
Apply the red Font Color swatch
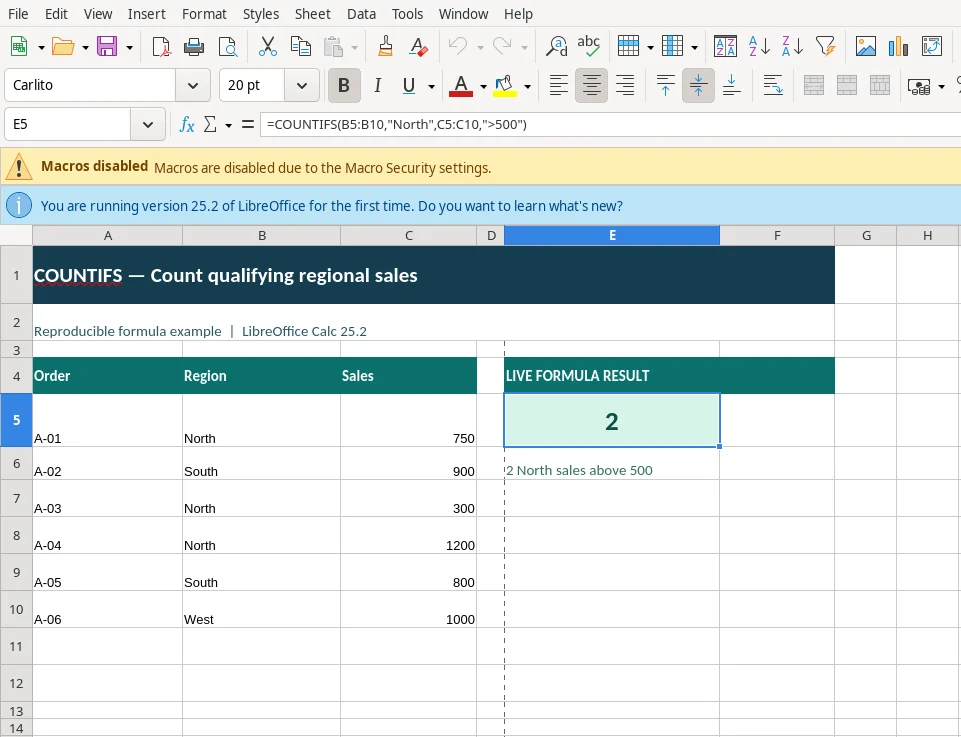pos(461,85)
